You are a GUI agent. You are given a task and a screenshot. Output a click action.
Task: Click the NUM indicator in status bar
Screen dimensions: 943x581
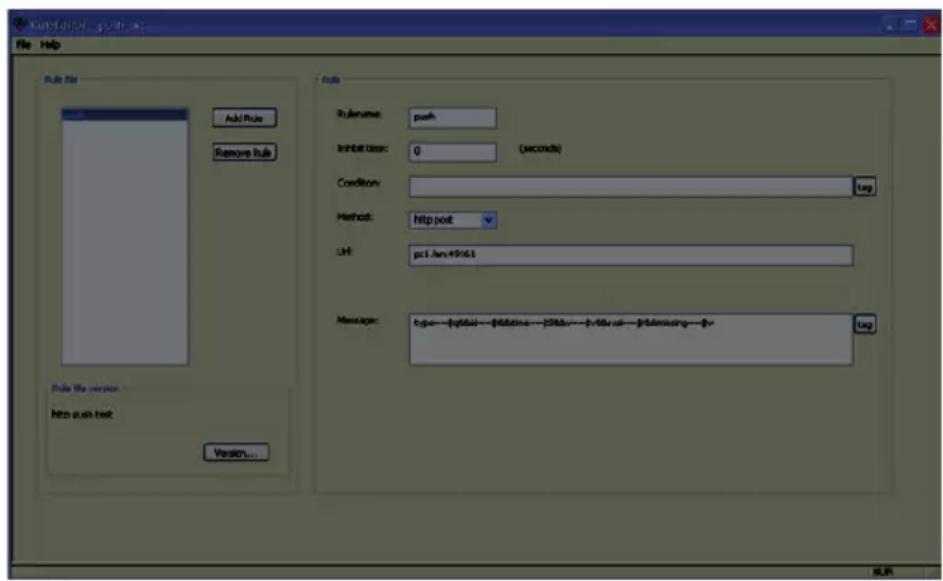883,571
